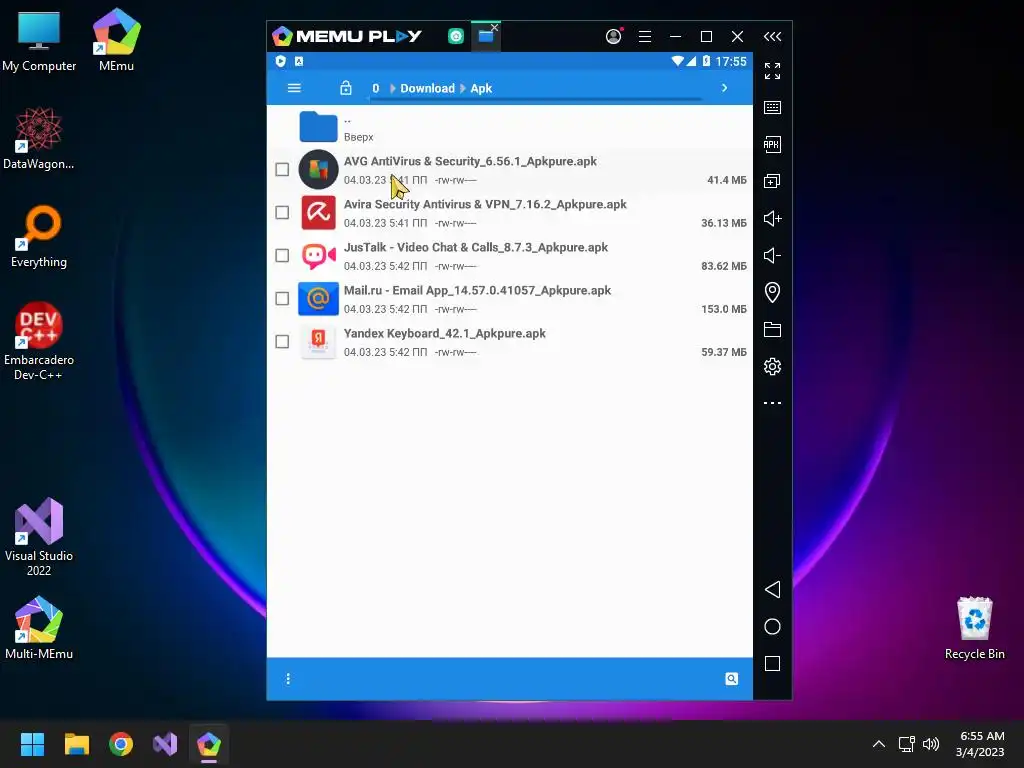This screenshot has height=768, width=1024.
Task: Decrease MEmu volume
Action: click(773, 255)
